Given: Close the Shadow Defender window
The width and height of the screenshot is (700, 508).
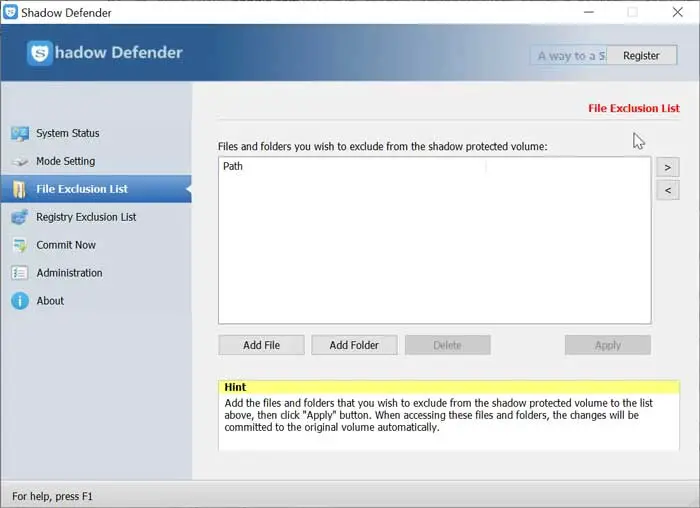Looking at the screenshot, I should (678, 12).
